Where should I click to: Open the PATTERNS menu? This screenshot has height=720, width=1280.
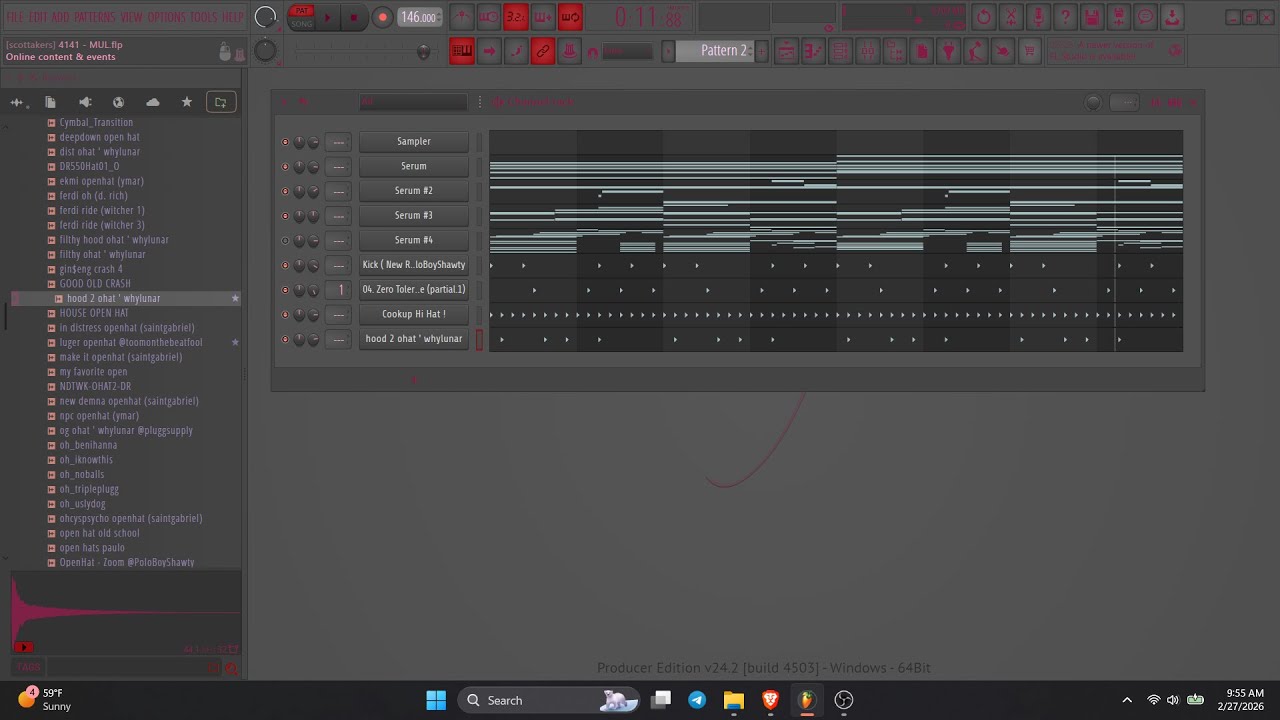94,17
